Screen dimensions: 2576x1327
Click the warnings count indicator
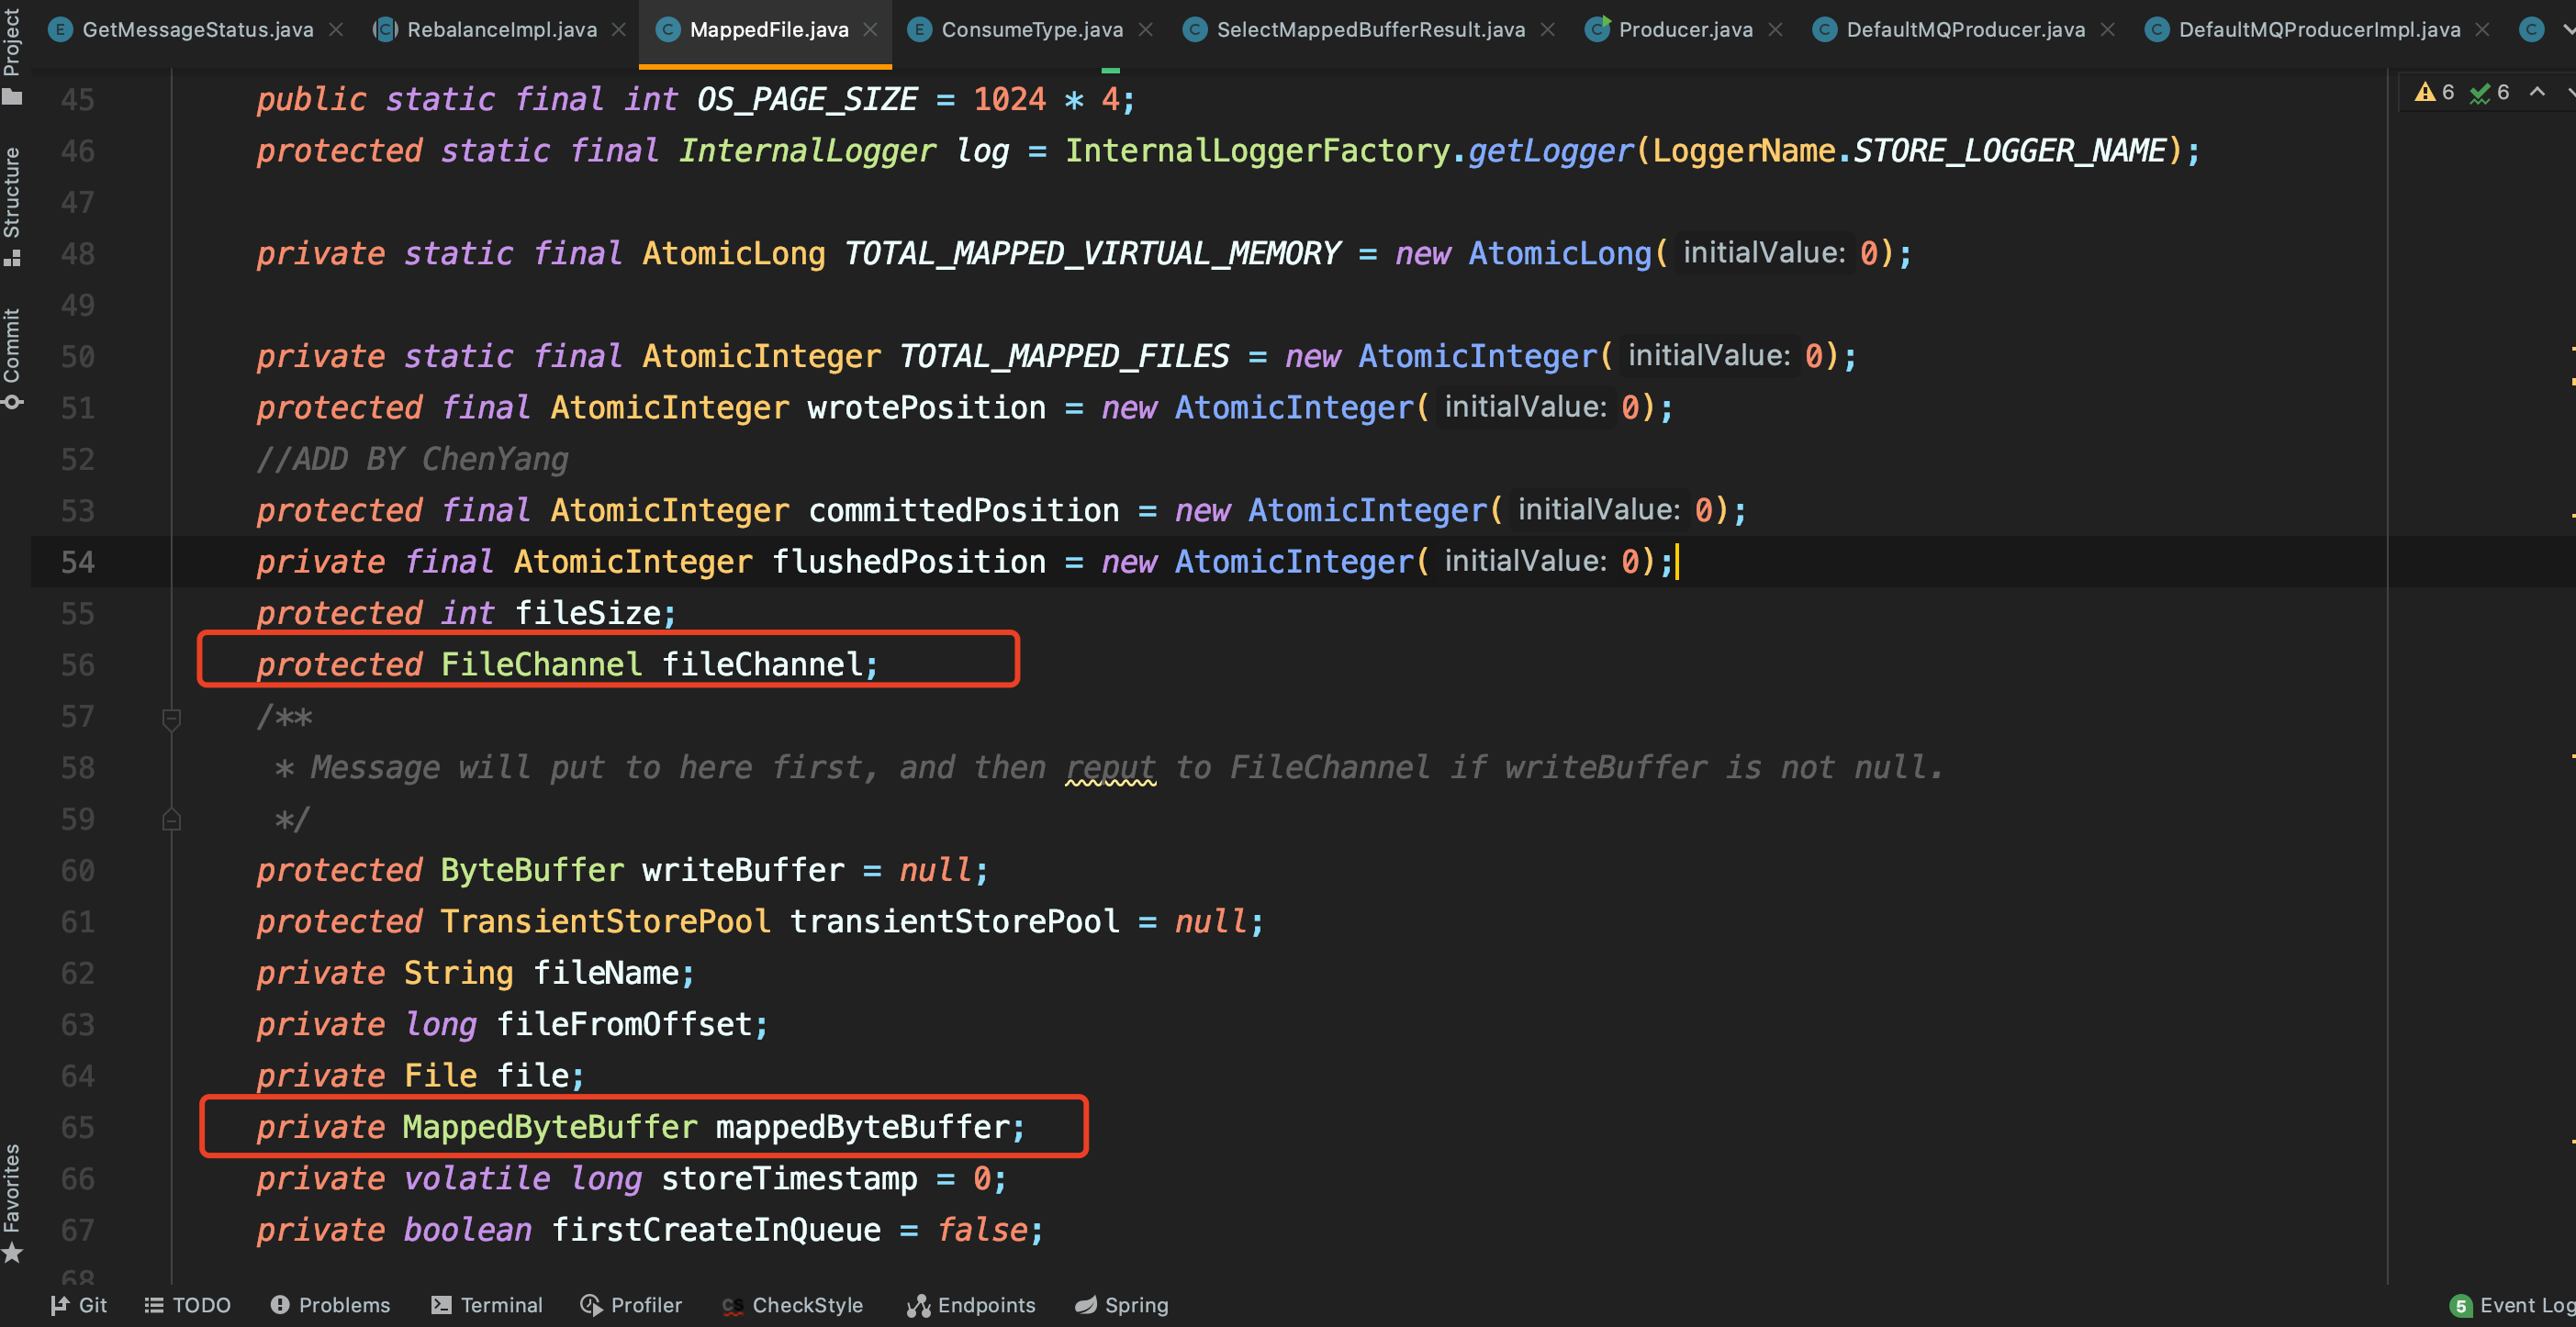click(2434, 93)
